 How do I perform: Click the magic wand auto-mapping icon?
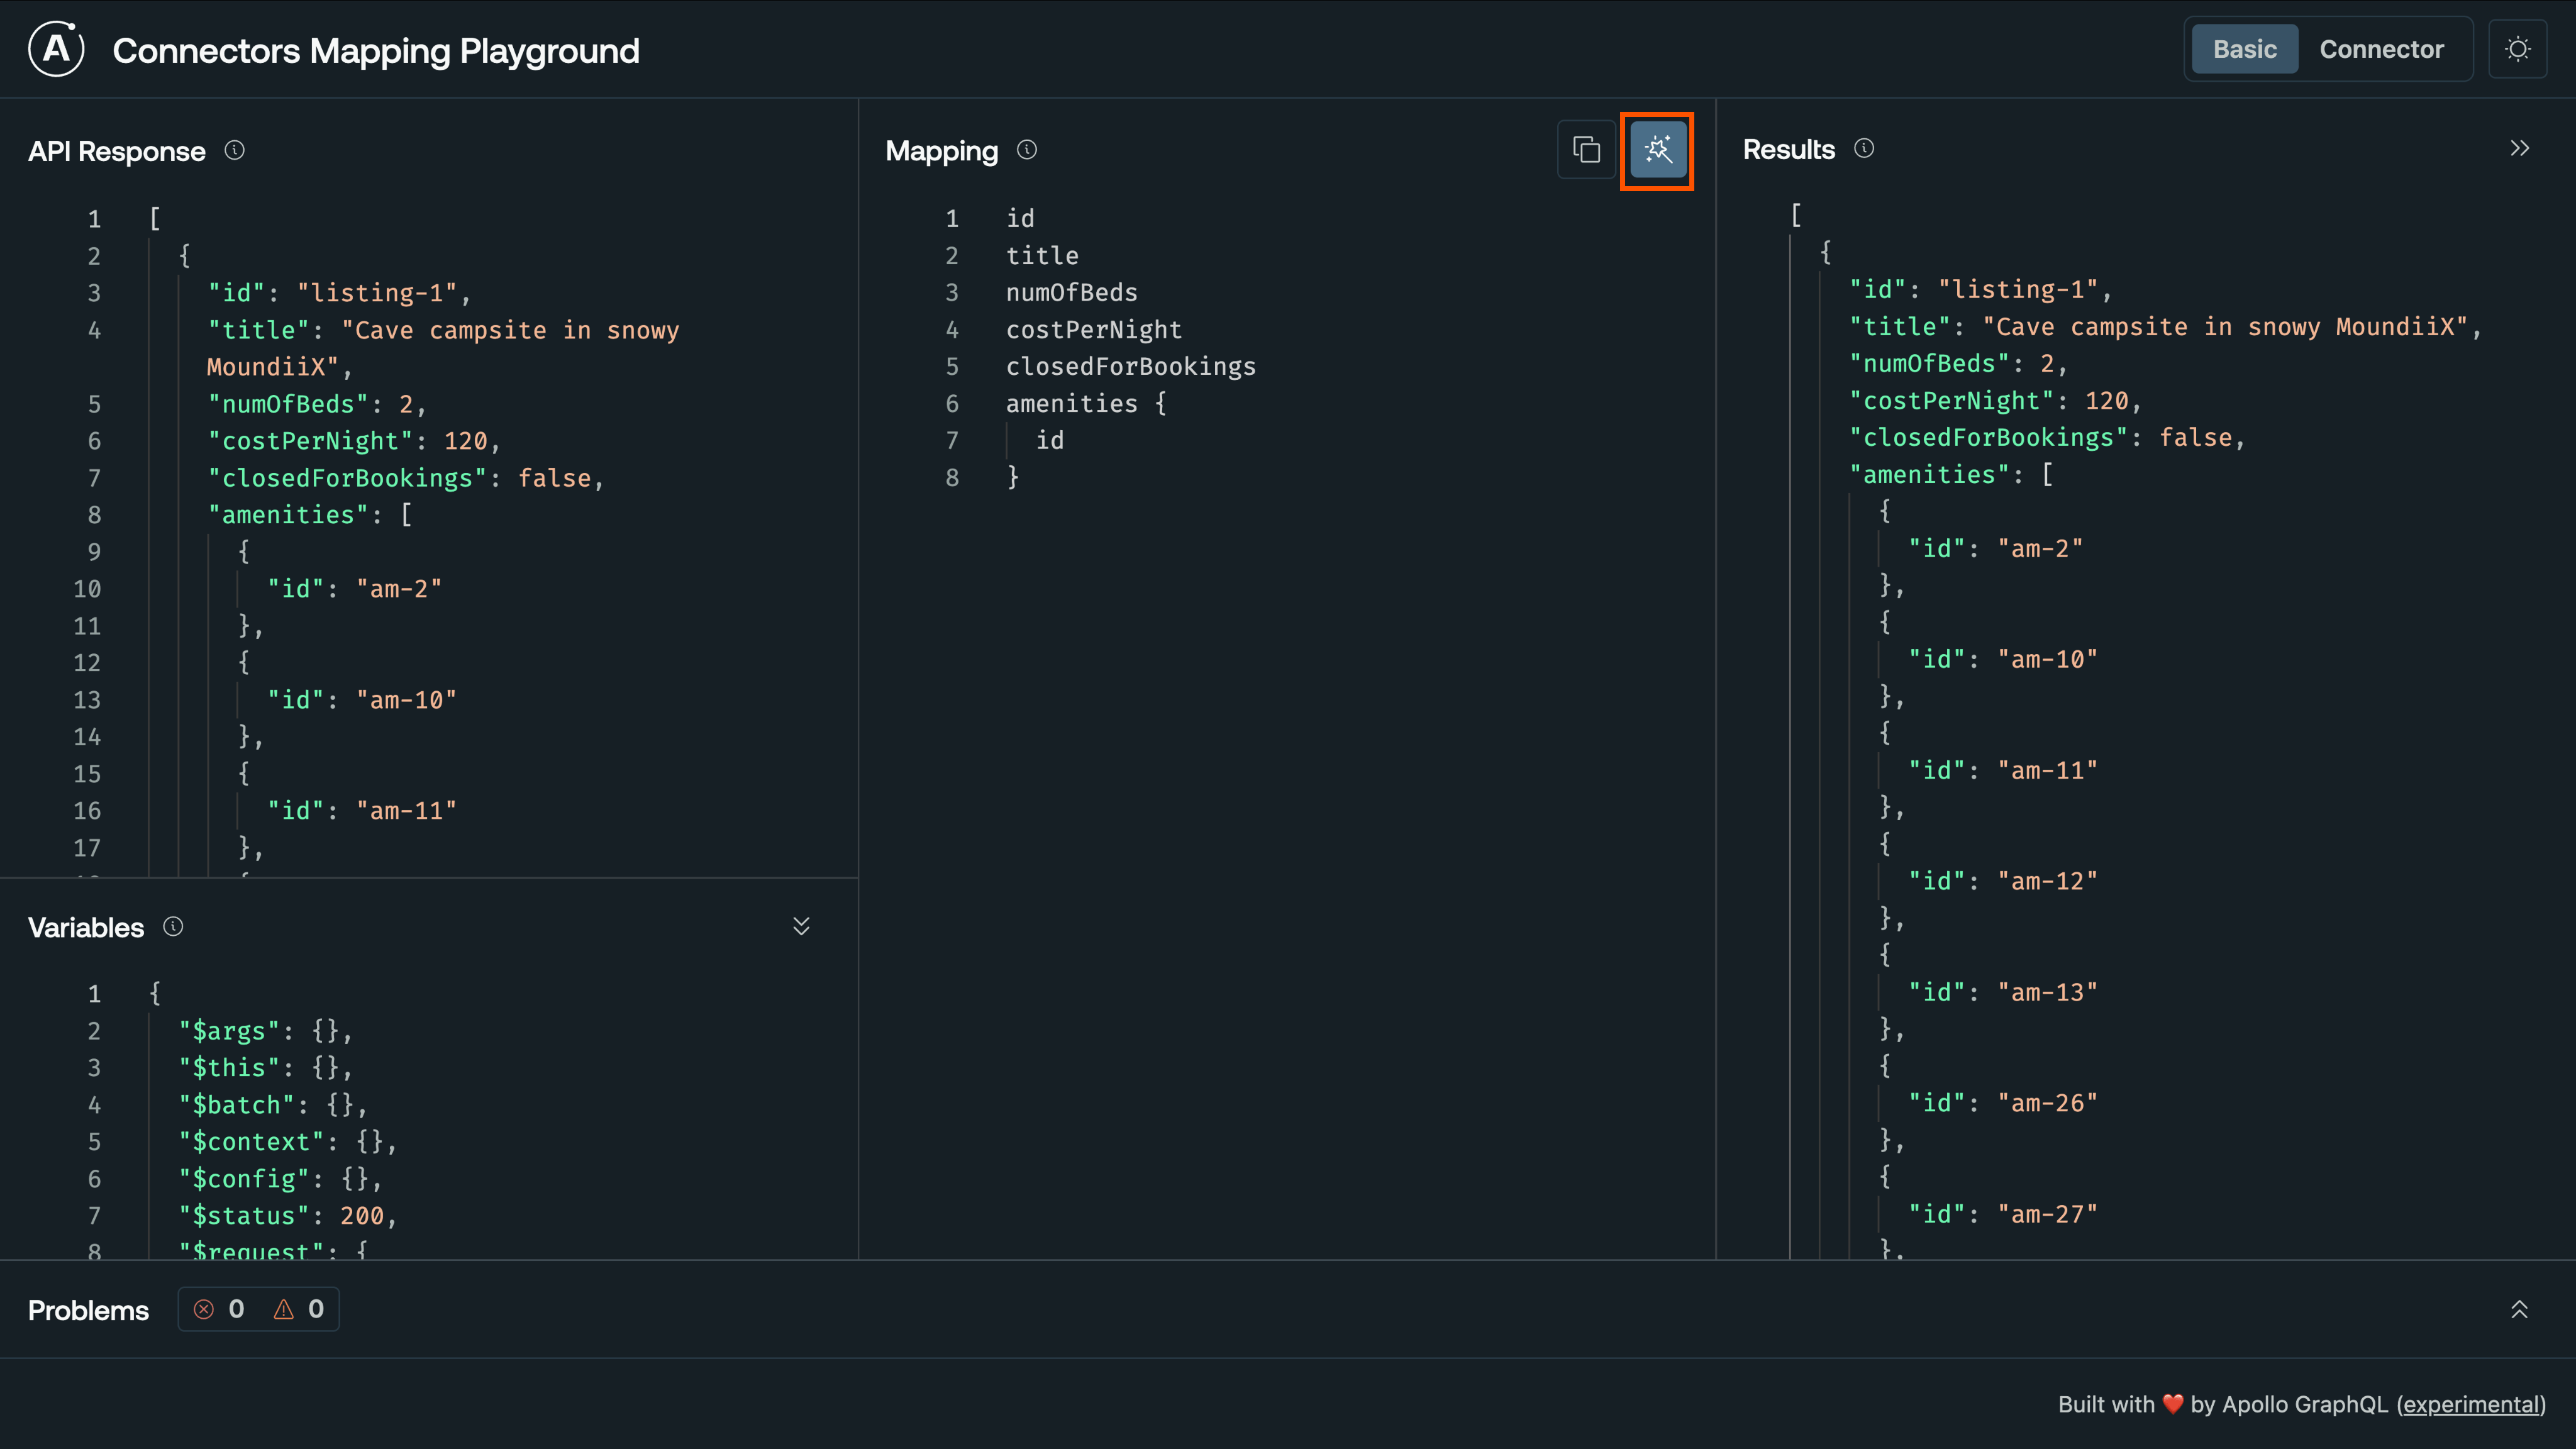click(1657, 151)
